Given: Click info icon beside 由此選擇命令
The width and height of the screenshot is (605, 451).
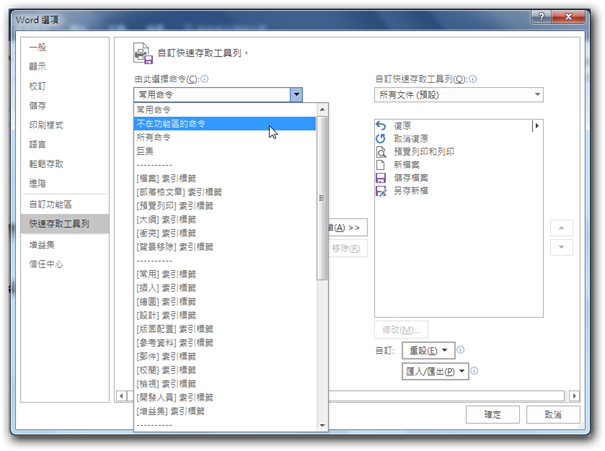Looking at the screenshot, I should coord(204,79).
